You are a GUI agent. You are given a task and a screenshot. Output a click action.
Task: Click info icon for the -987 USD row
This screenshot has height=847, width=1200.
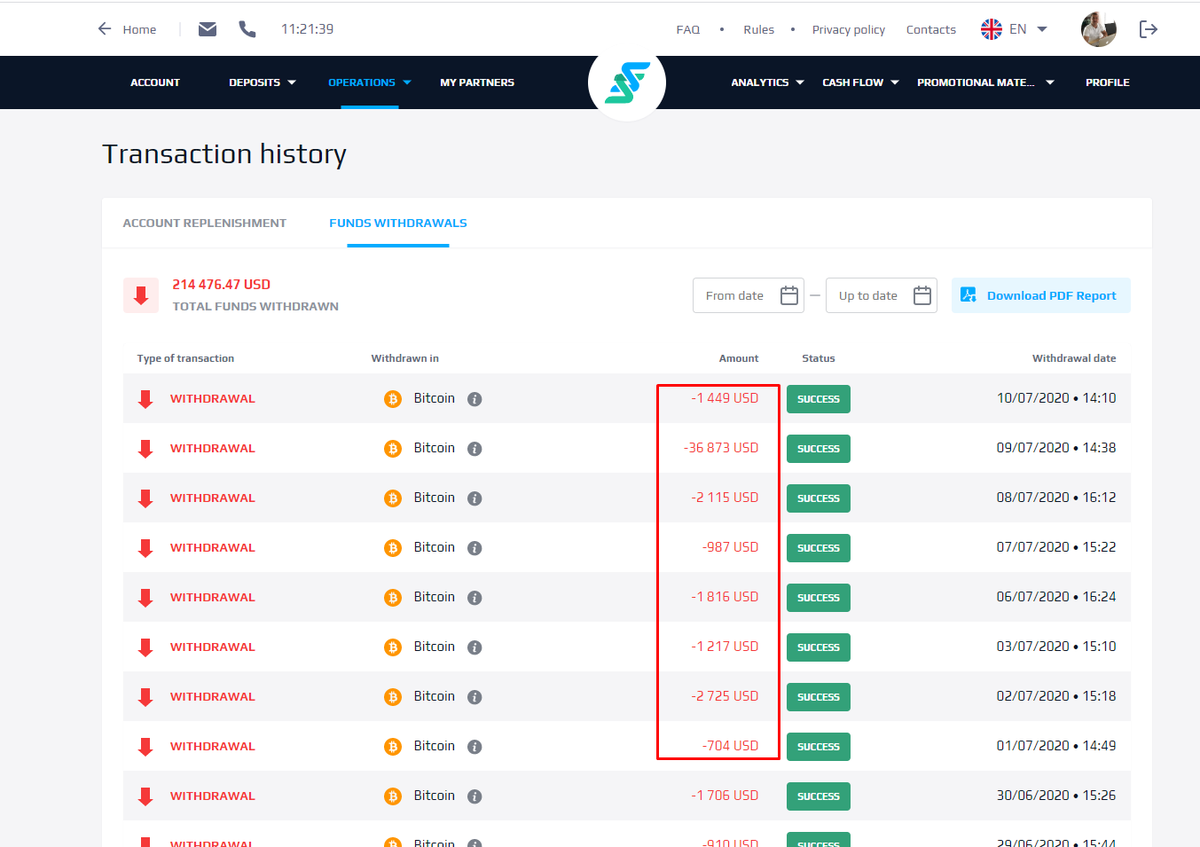point(475,548)
